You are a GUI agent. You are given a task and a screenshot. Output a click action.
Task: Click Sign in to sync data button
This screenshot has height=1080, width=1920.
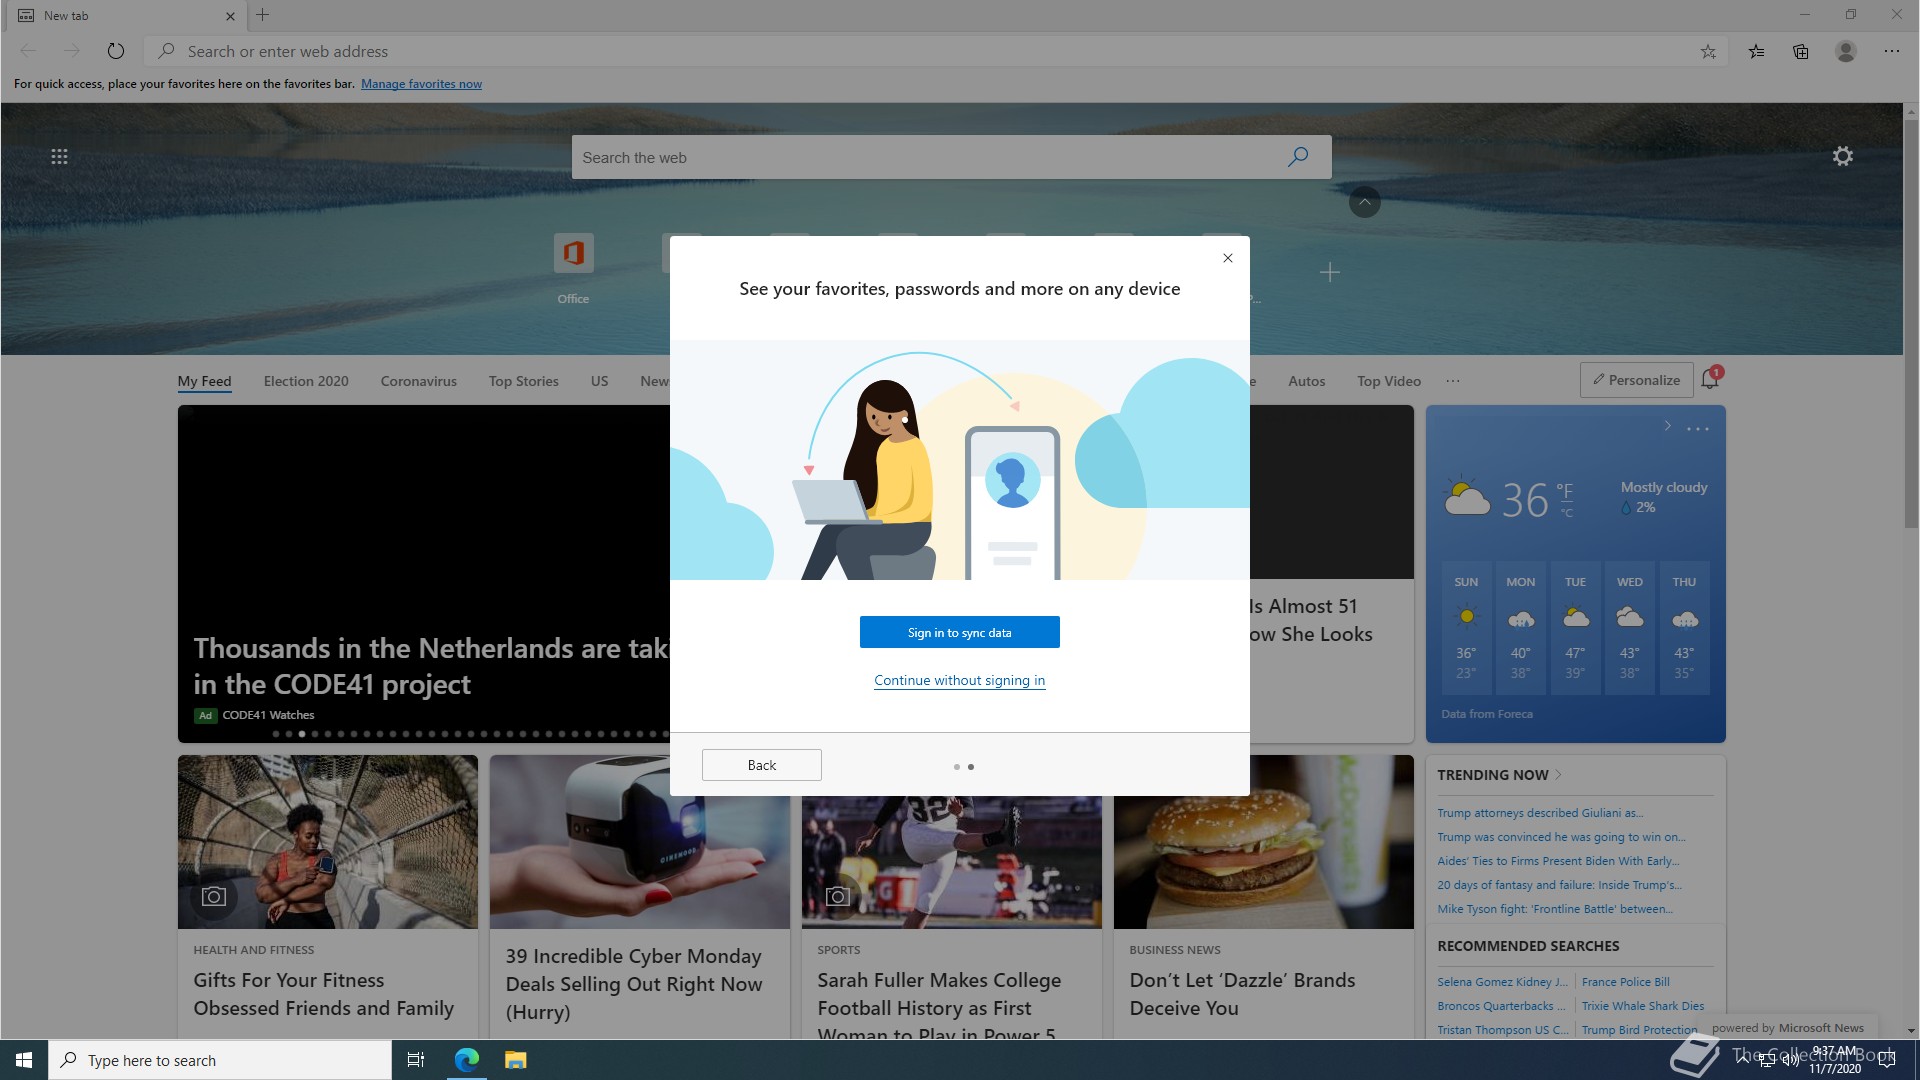tap(959, 632)
